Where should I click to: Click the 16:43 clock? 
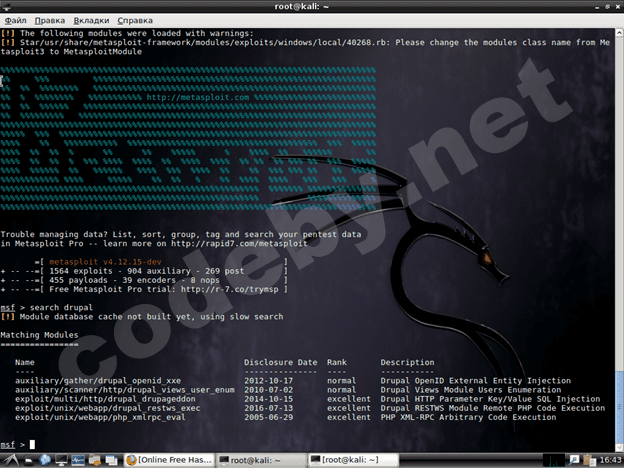(610, 460)
